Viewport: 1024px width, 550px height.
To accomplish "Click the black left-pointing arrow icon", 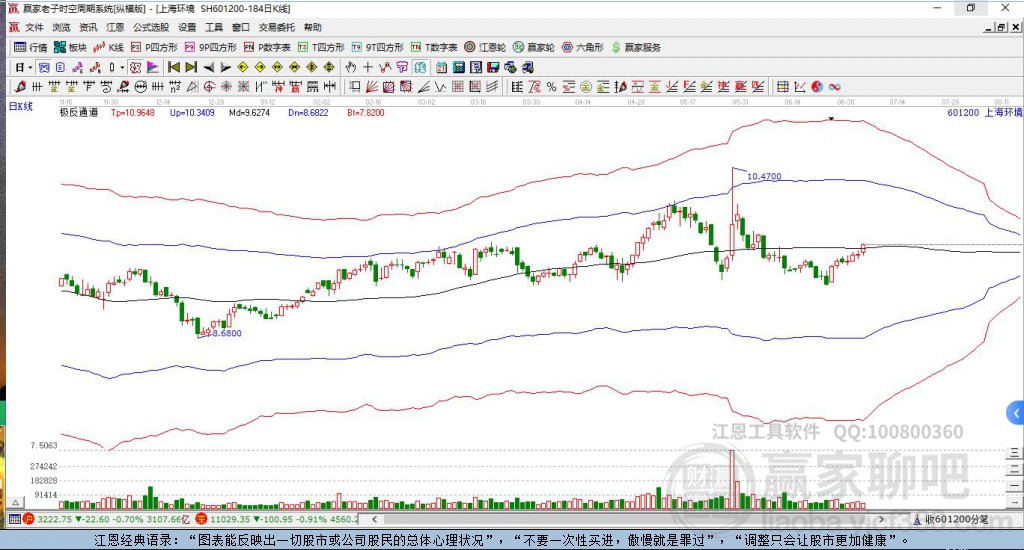I will coord(208,67).
